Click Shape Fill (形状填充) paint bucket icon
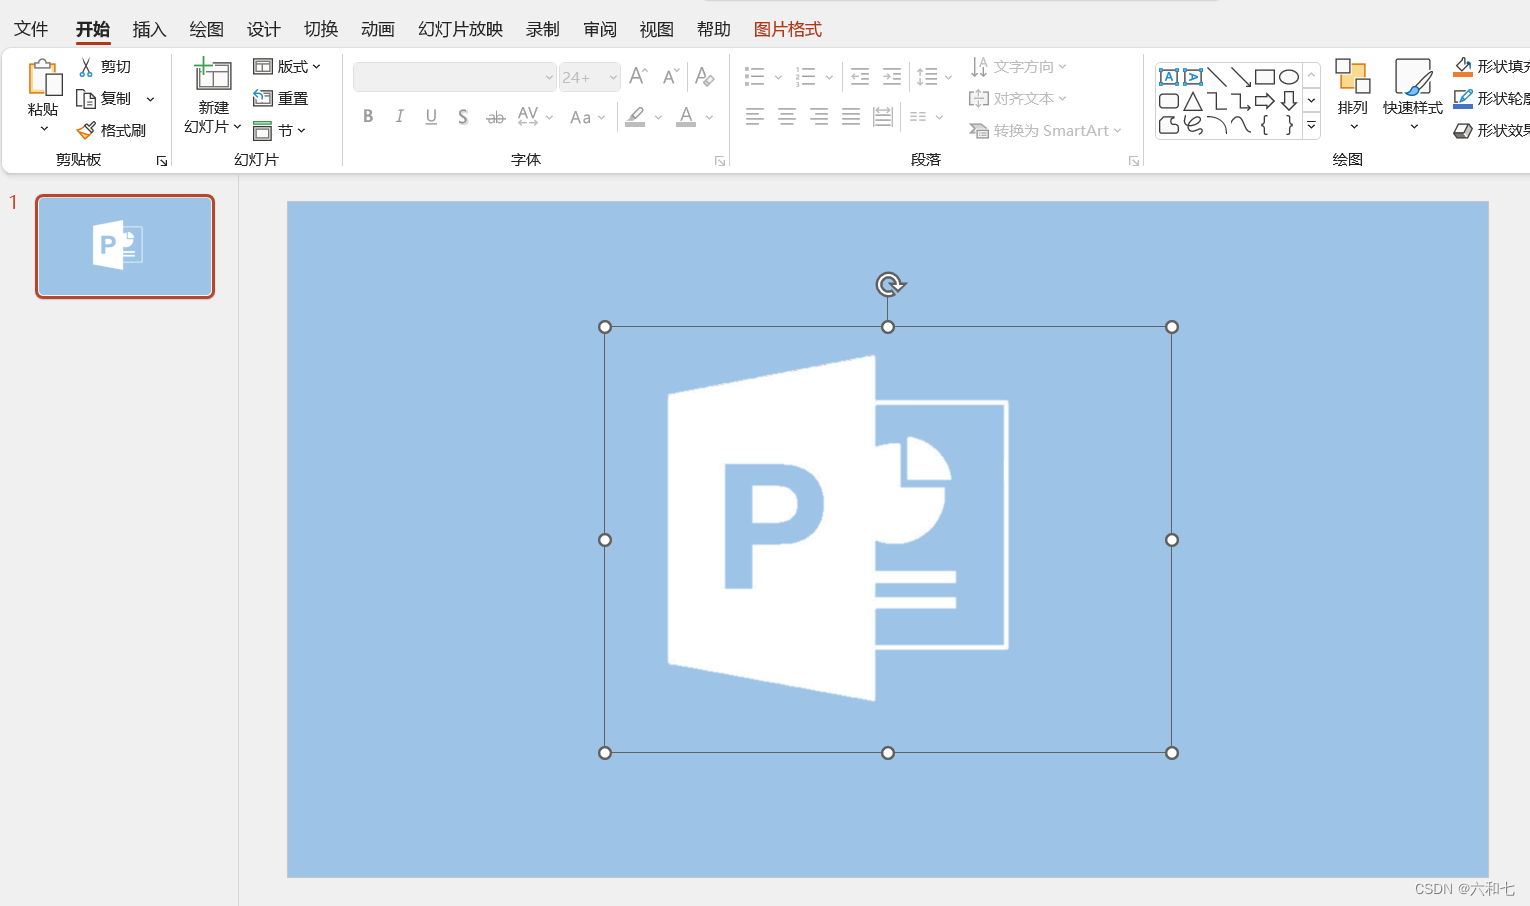The image size is (1530, 906). [x=1463, y=67]
